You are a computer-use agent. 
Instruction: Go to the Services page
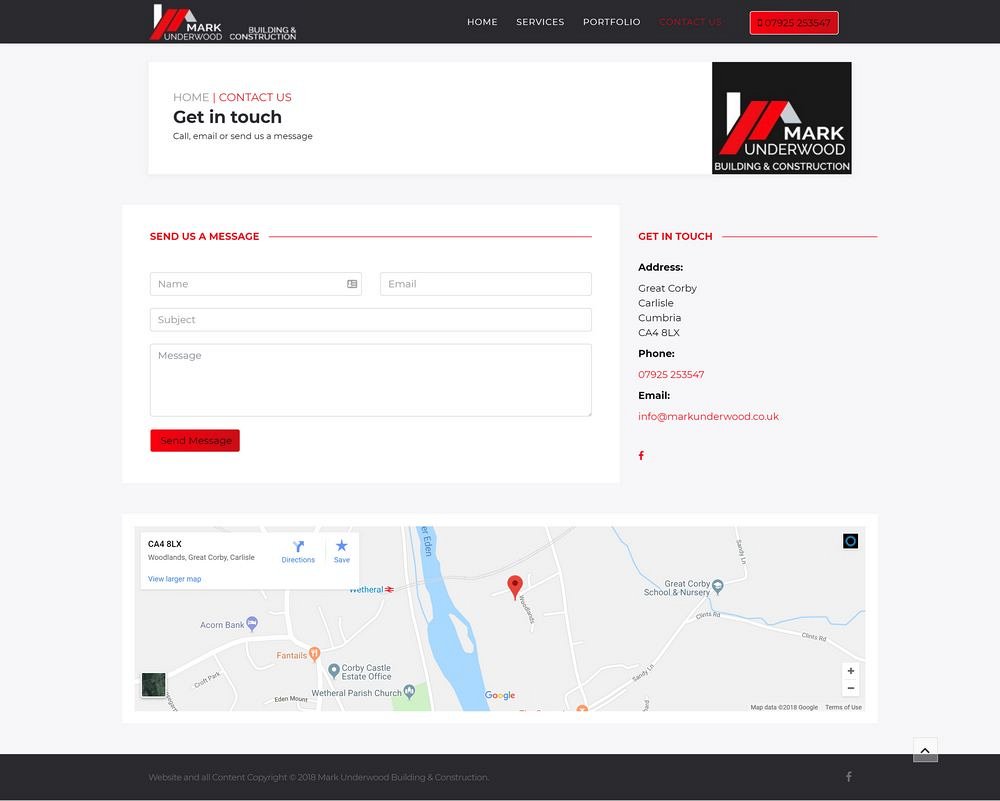pos(540,22)
